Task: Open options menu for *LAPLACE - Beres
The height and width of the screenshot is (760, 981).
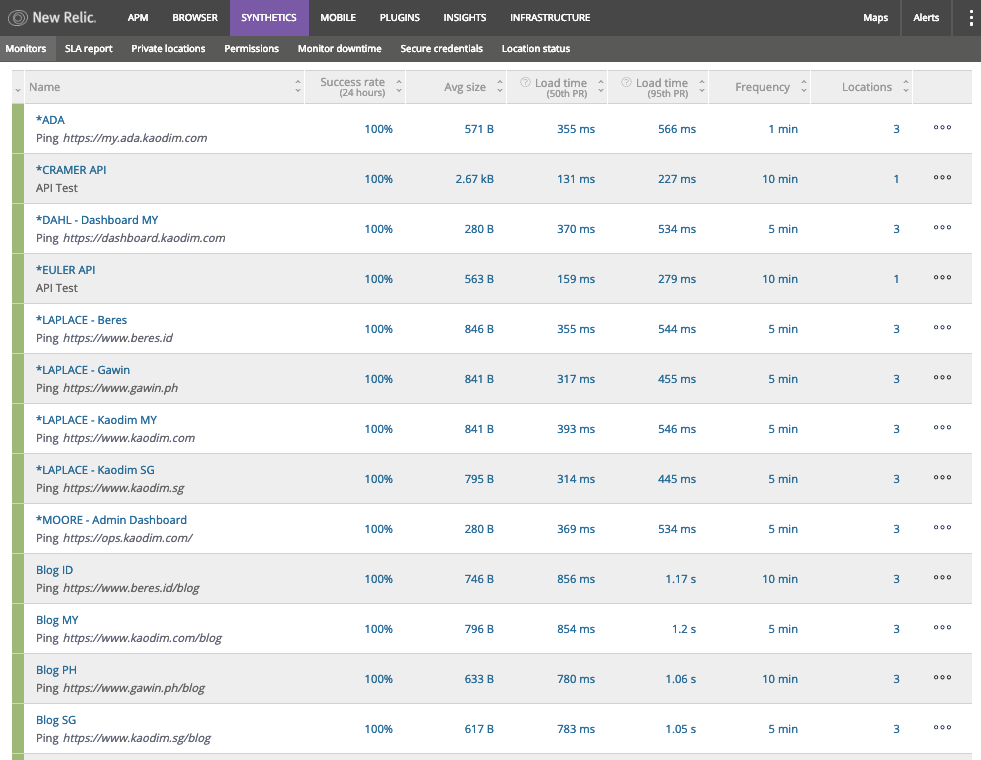Action: click(942, 328)
